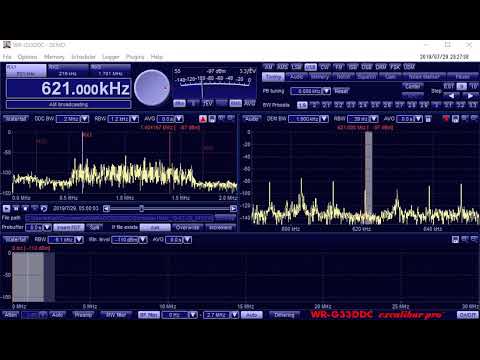
Task: Switch to the Tuning tab
Action: pyautogui.click(x=273, y=77)
